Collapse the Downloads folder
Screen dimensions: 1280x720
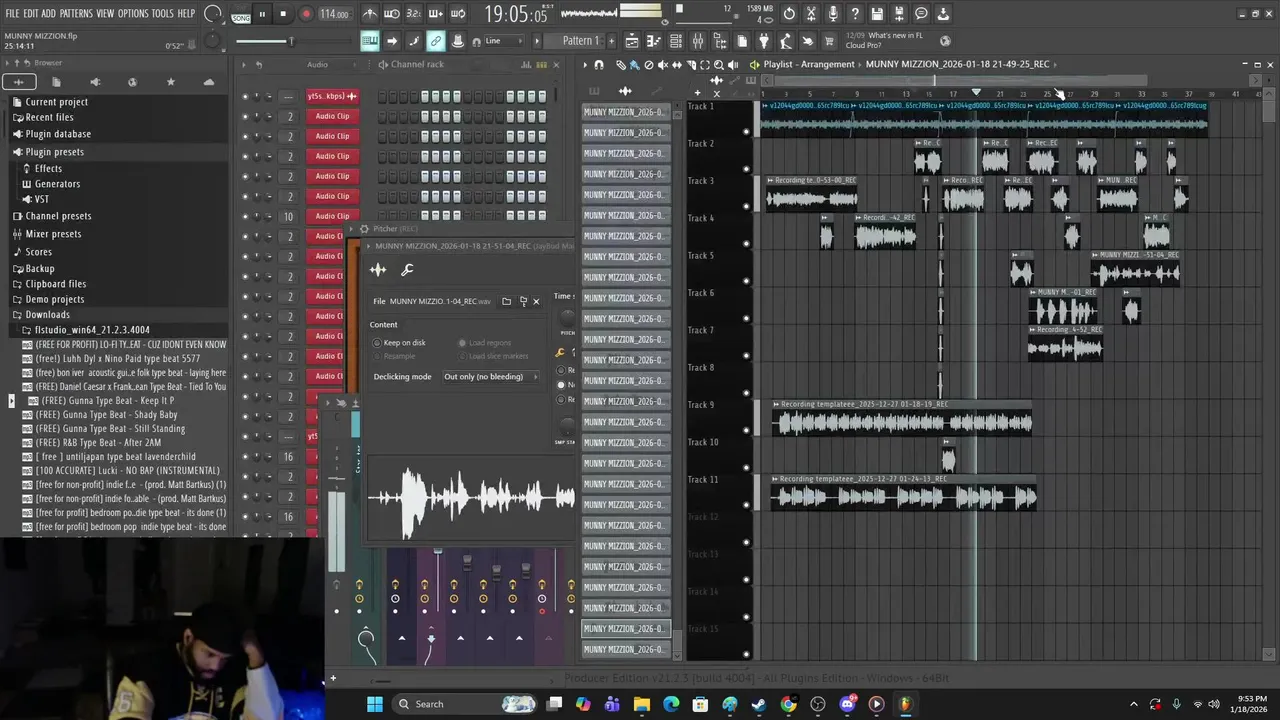point(48,315)
